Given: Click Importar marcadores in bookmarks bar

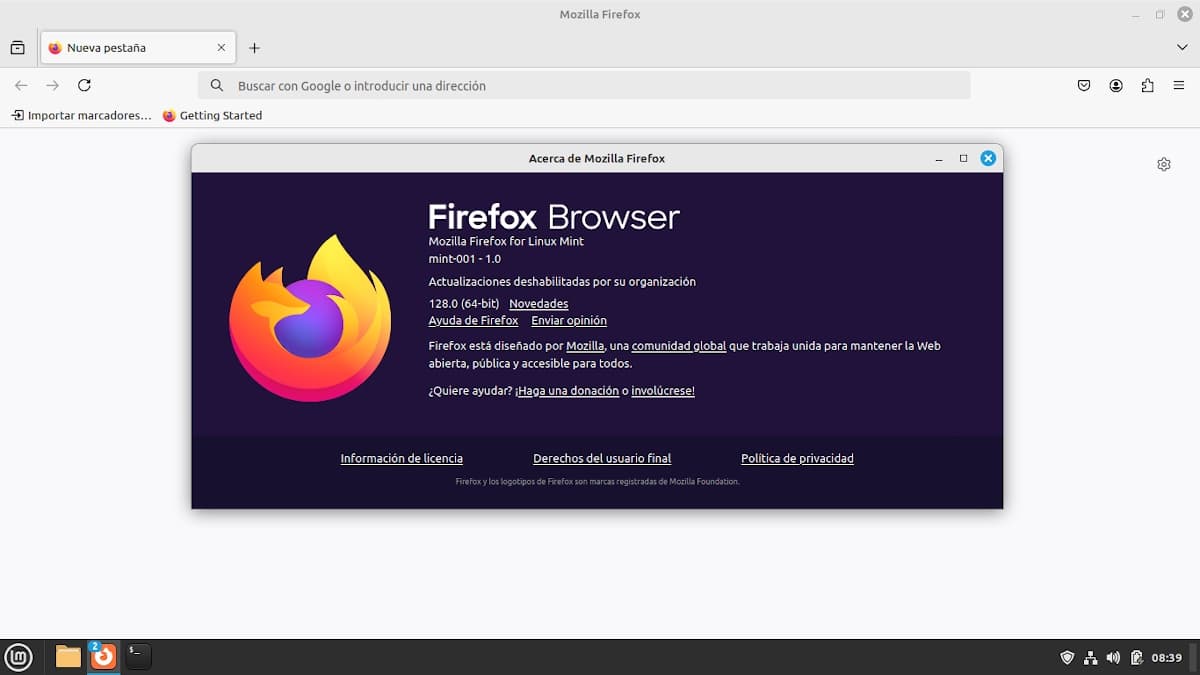Looking at the screenshot, I should 79,115.
